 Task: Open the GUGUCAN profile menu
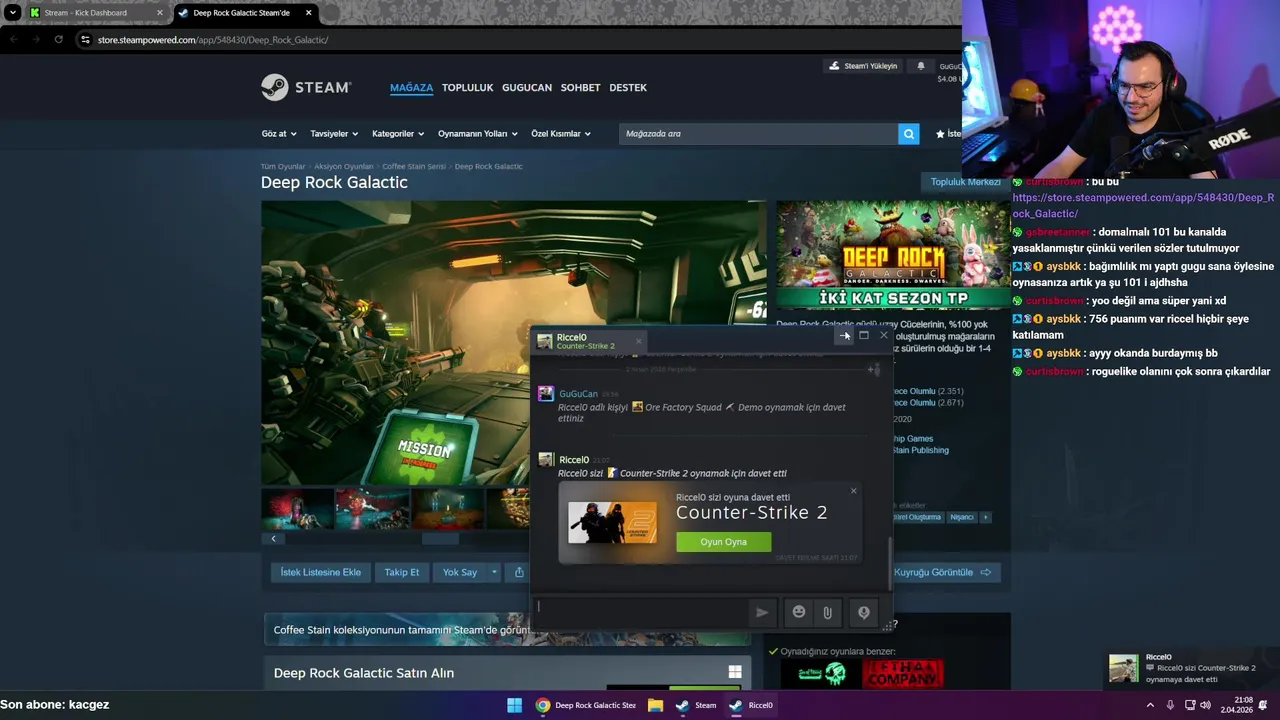526,87
